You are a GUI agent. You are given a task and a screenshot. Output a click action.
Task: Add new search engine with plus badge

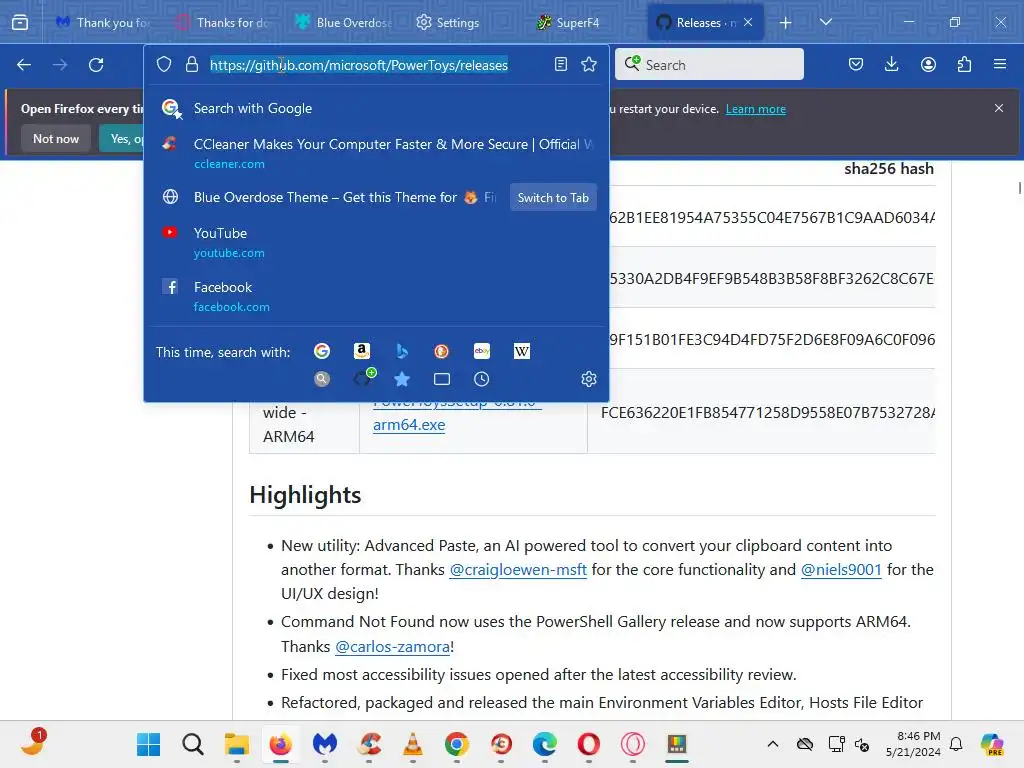364,377
